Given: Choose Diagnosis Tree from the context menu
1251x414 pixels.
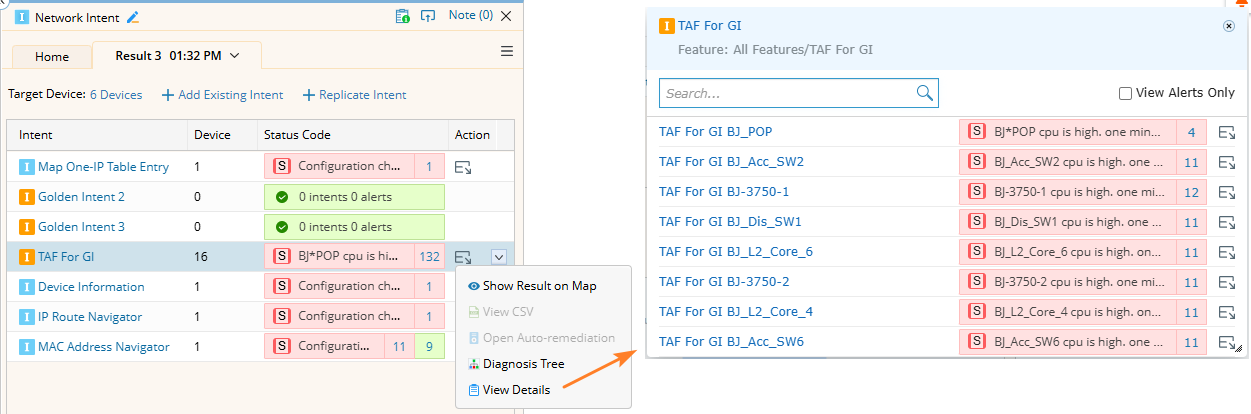Looking at the screenshot, I should click(x=523, y=364).
